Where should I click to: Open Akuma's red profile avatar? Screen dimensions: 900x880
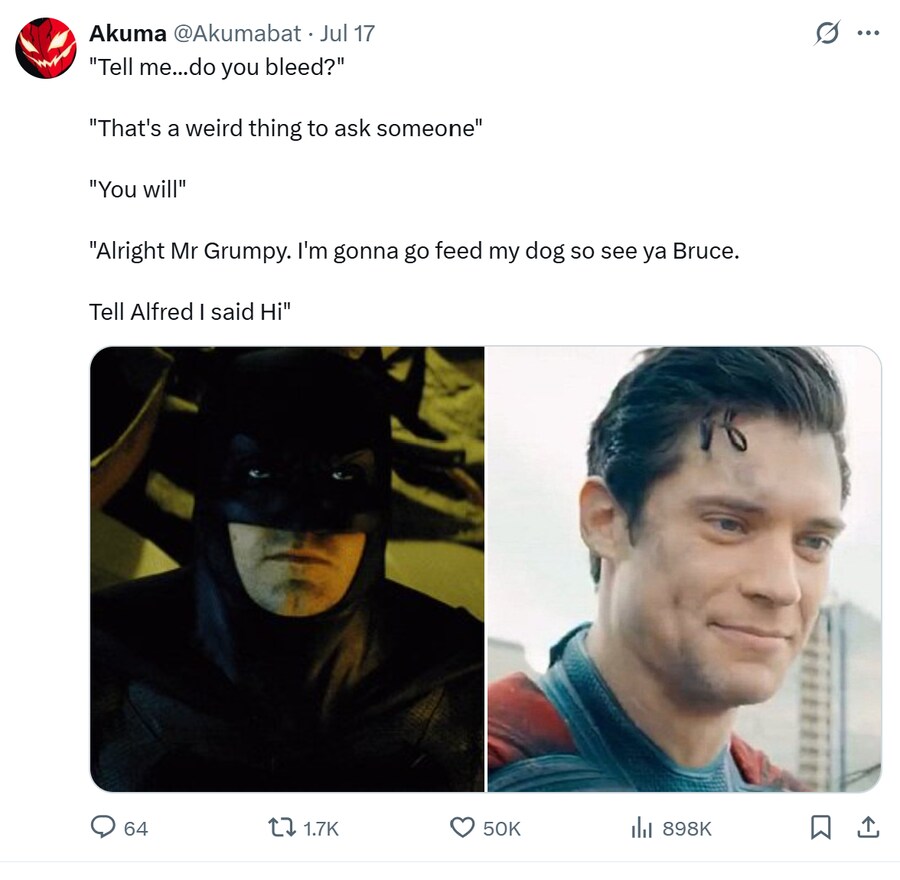(x=45, y=48)
